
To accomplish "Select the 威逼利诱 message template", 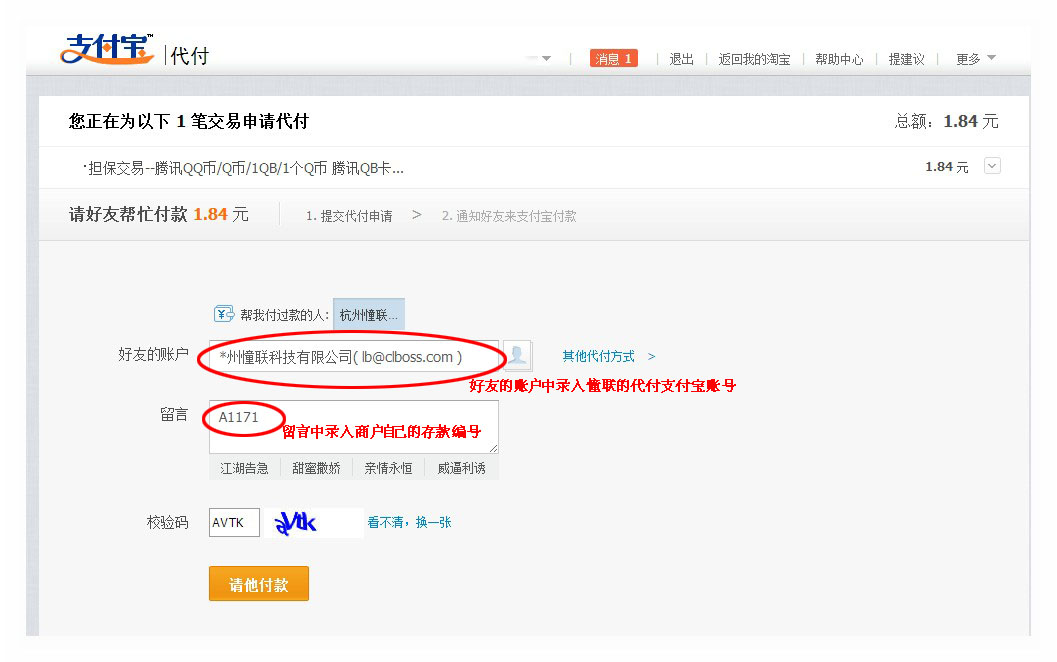I will 461,468.
